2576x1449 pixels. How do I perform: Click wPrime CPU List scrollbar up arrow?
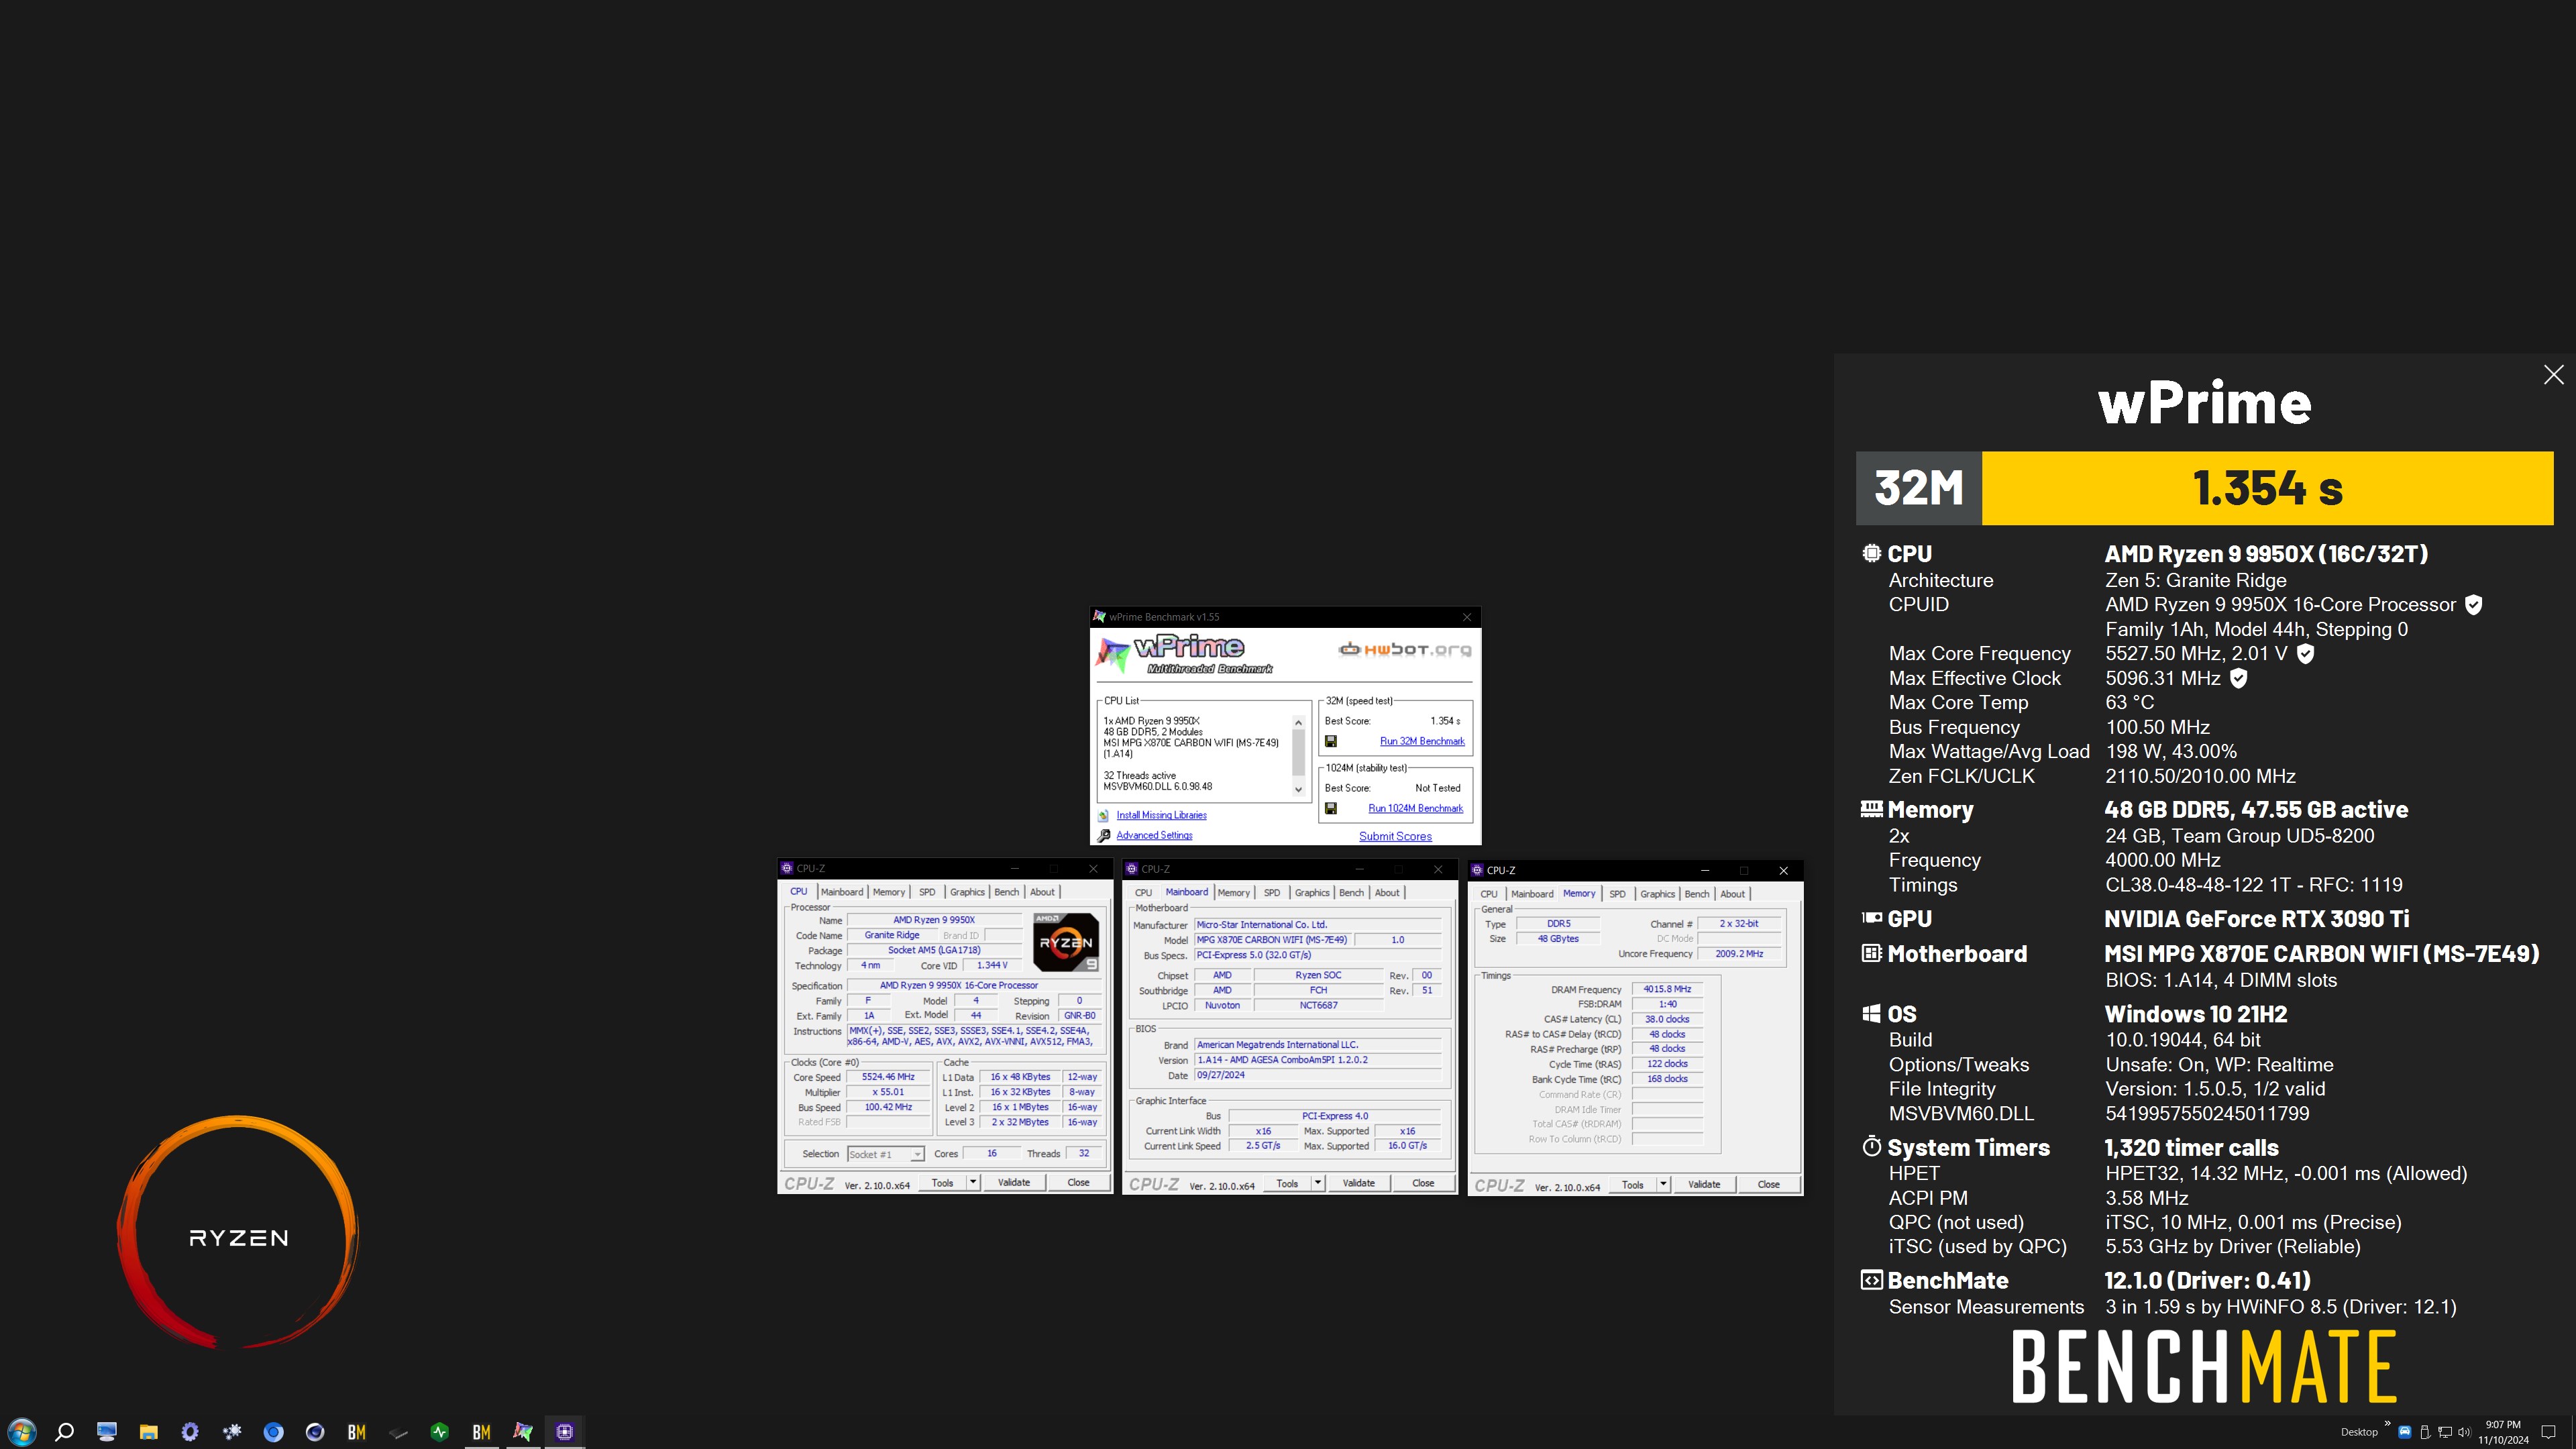[1298, 722]
